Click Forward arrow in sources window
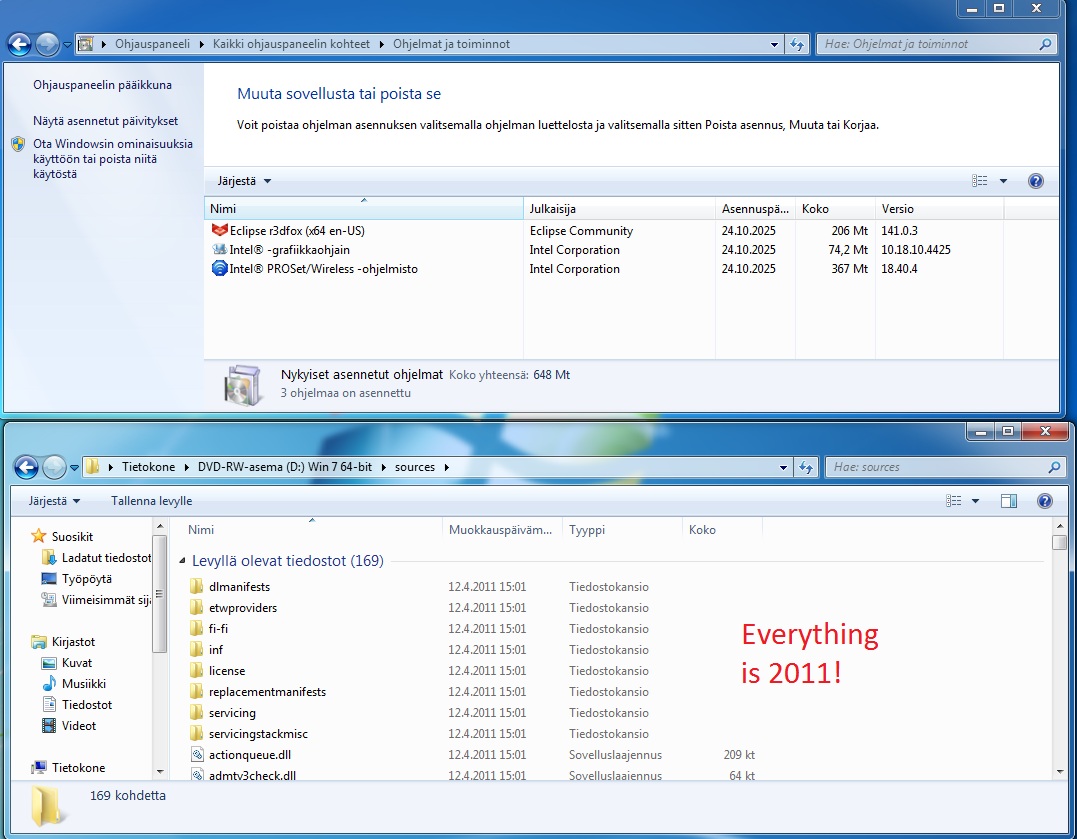Image resolution: width=1077 pixels, height=839 pixels. [54, 467]
